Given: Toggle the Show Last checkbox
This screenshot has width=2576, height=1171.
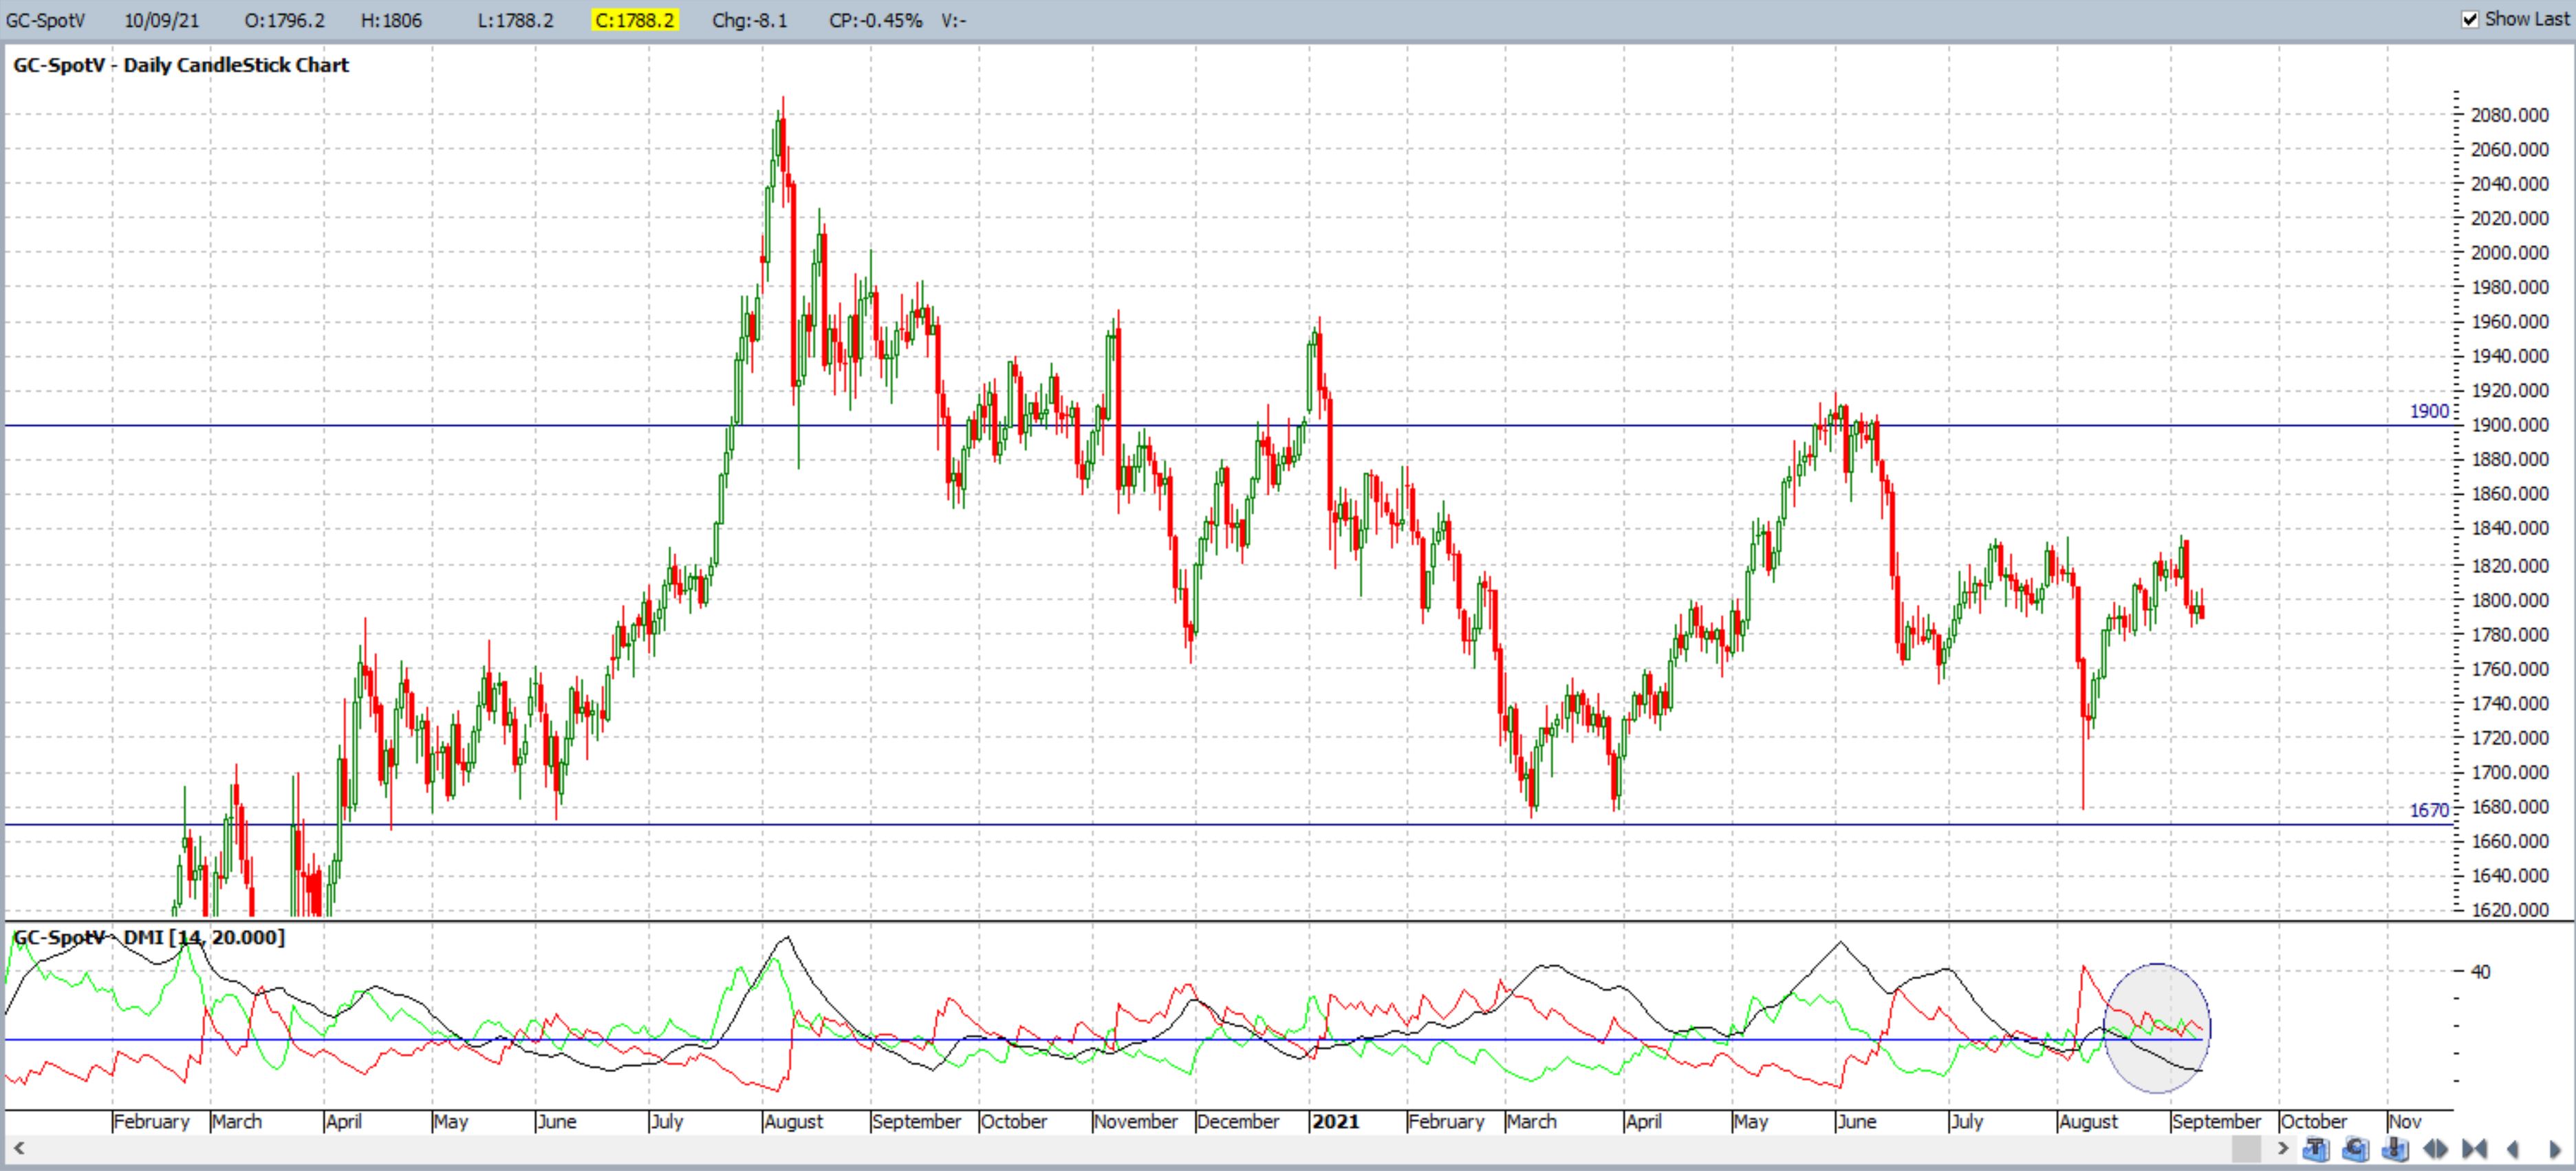Looking at the screenshot, I should click(2470, 19).
